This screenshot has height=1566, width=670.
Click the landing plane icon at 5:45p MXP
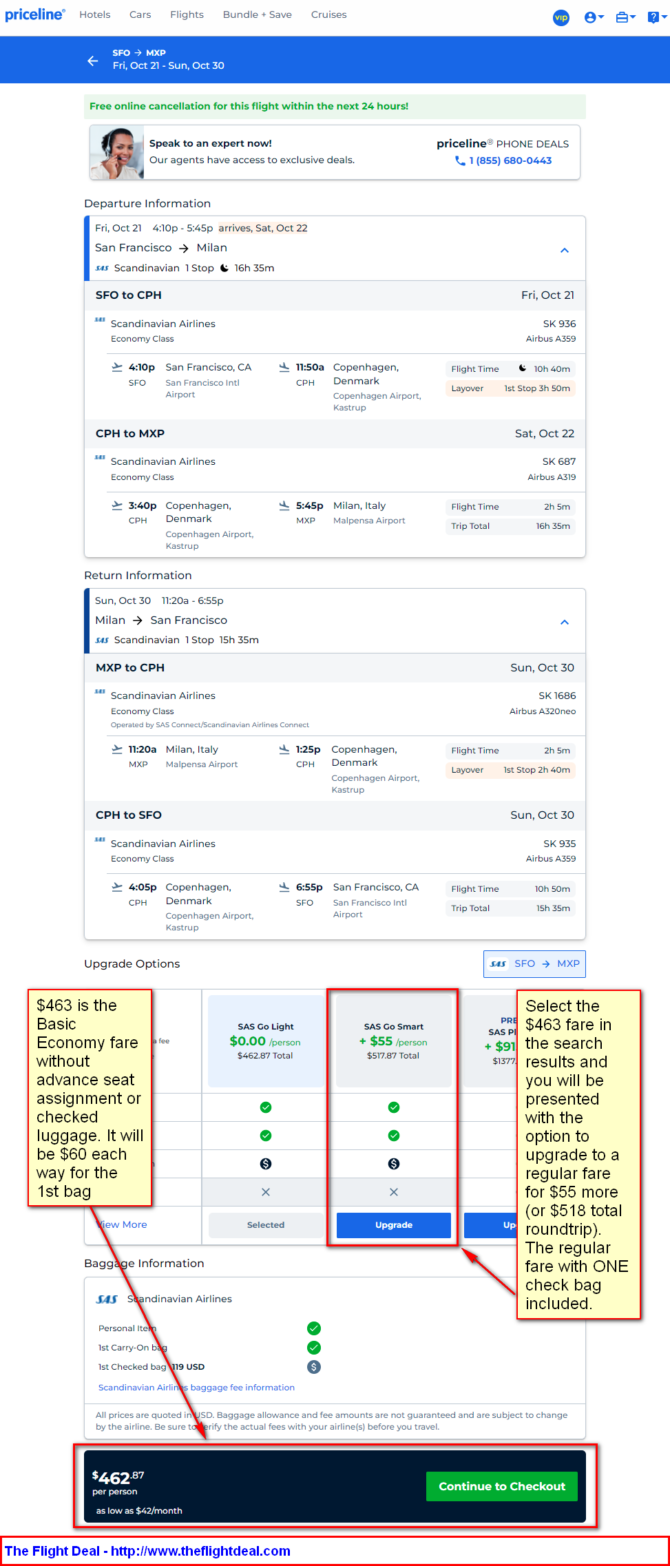pos(285,505)
